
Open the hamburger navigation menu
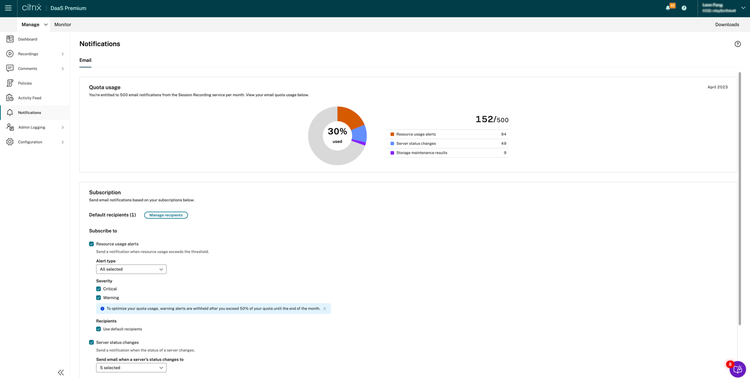[8, 8]
